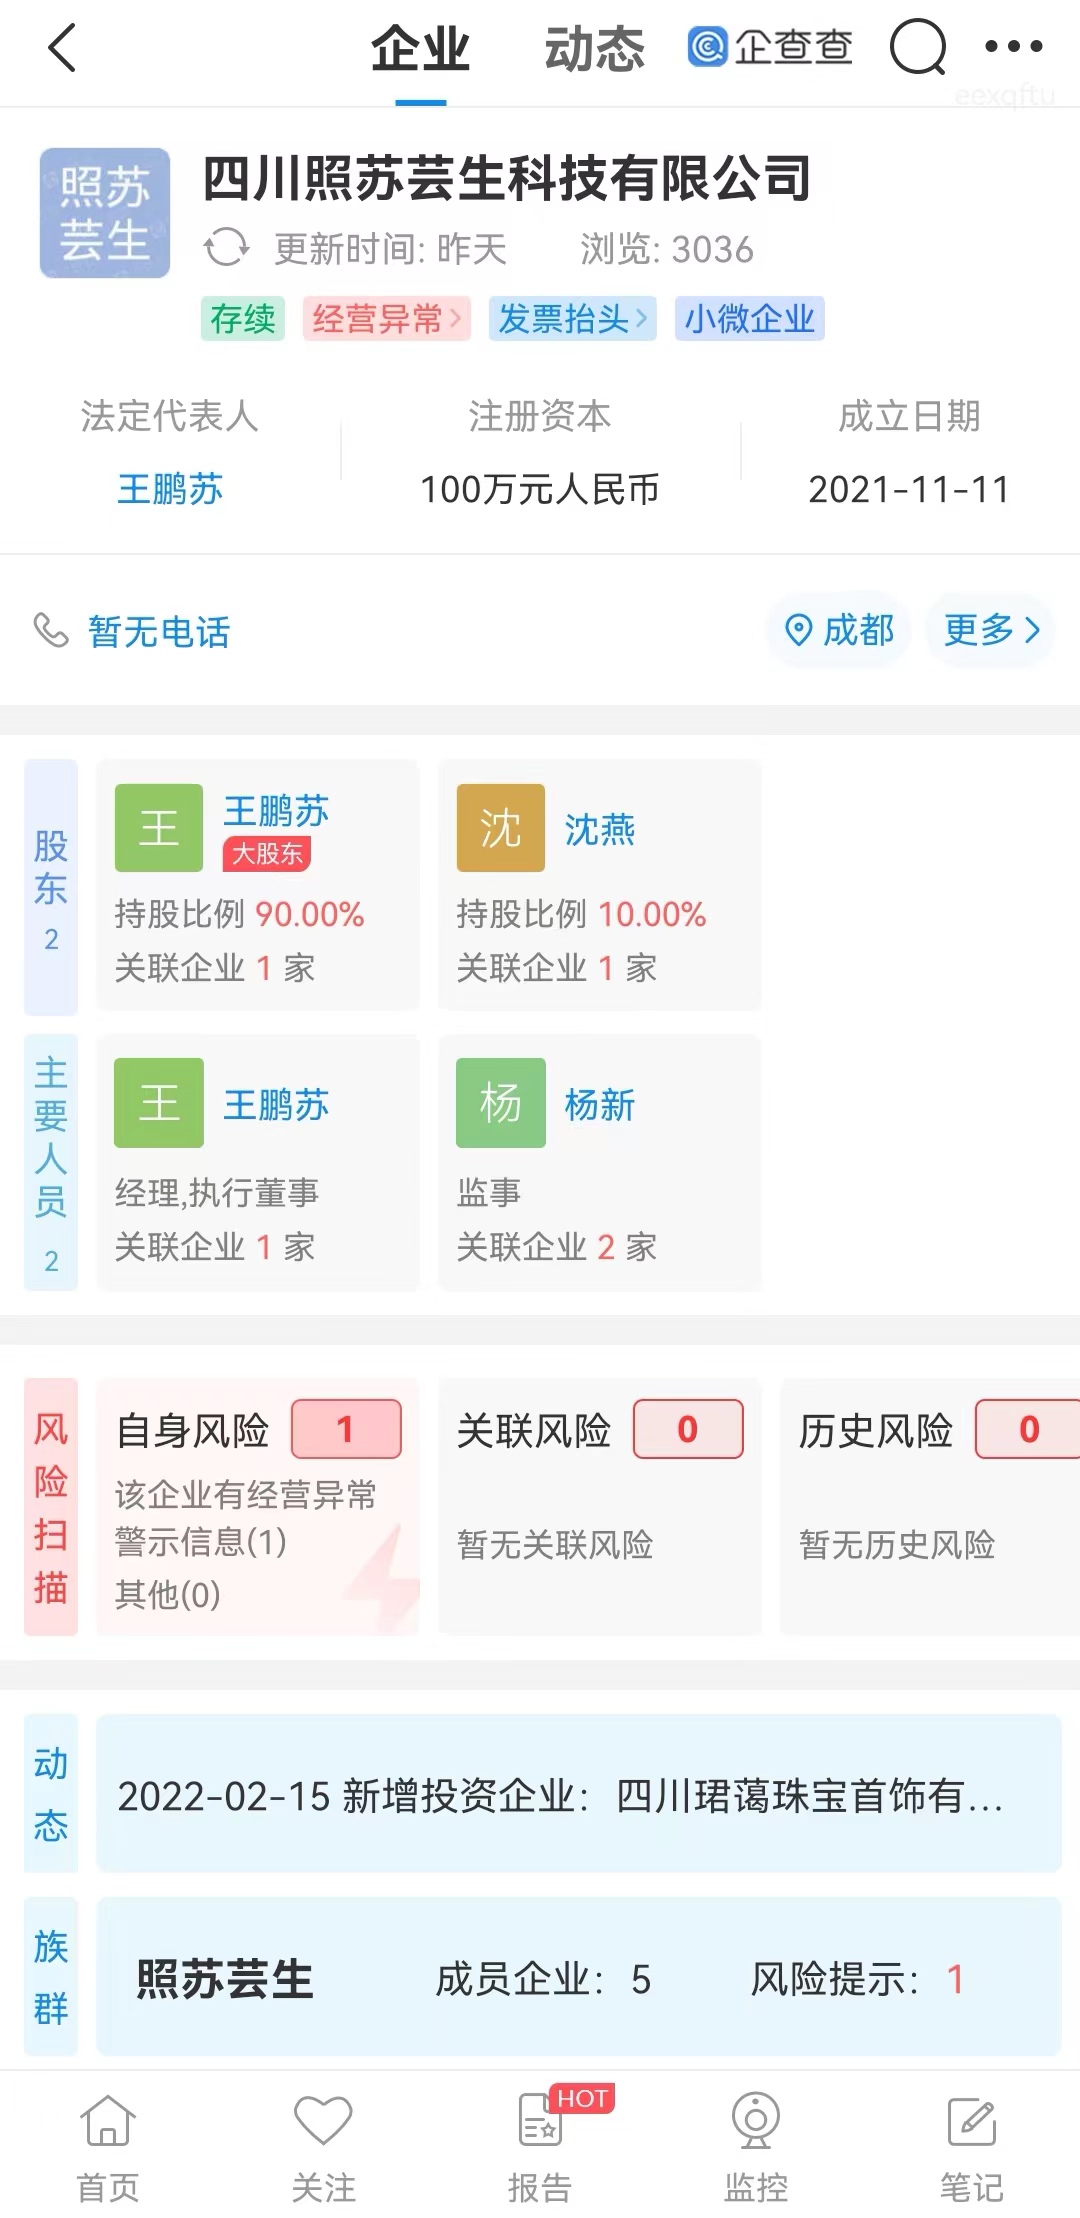1080x2218 pixels.
Task: Open the three-dot more menu
Action: point(1013,46)
